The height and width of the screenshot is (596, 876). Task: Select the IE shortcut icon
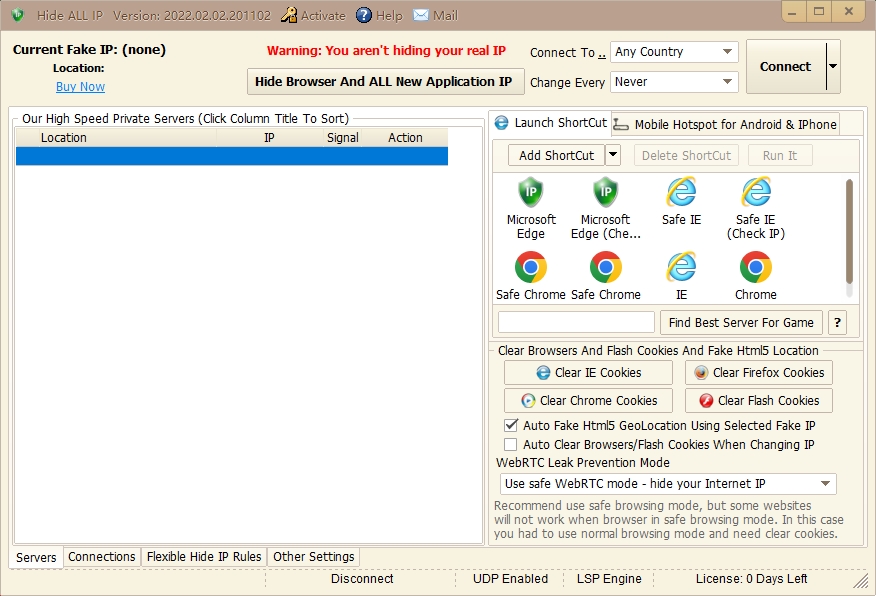[681, 269]
